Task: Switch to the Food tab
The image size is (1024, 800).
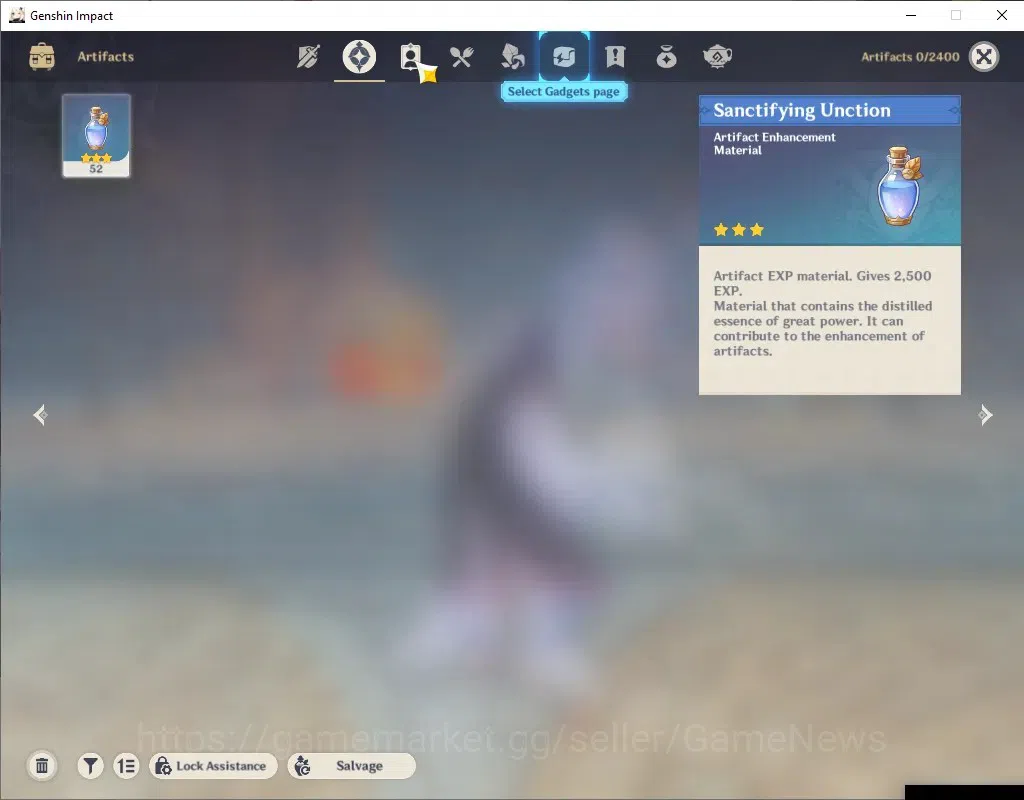Action: tap(462, 57)
